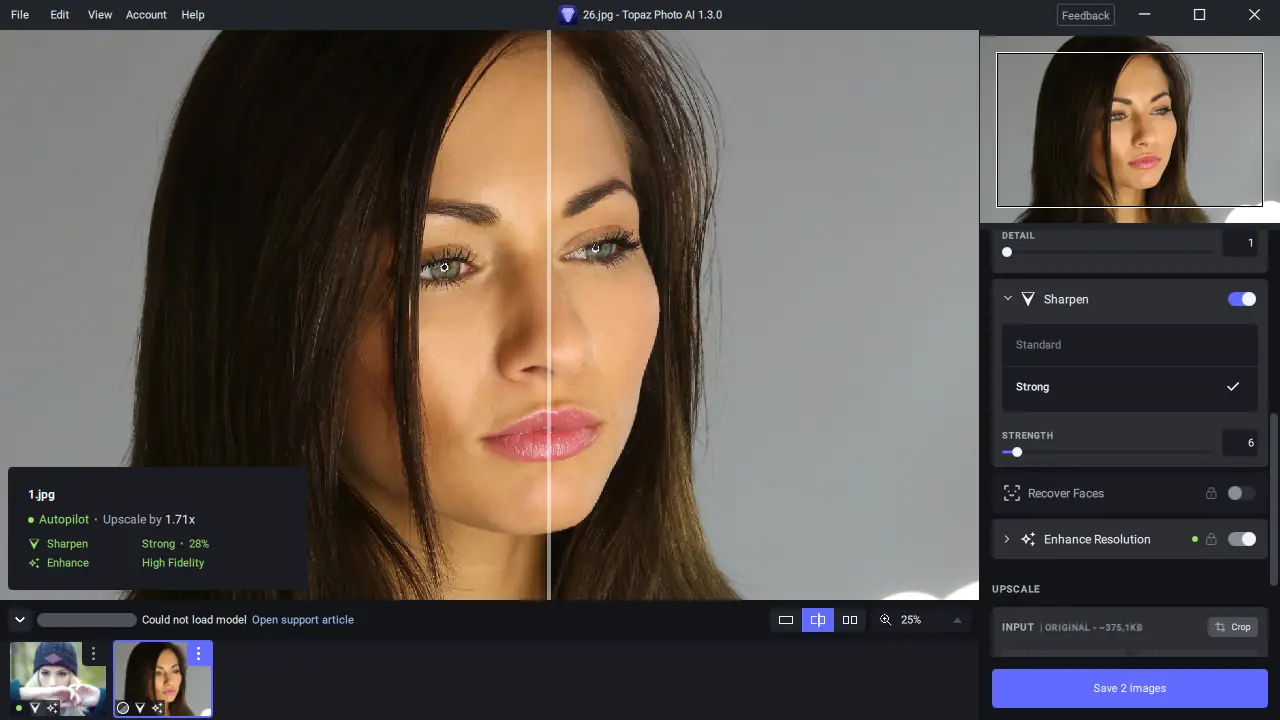Click the Recover Faces face icon
Image resolution: width=1280 pixels, height=720 pixels.
(1011, 493)
